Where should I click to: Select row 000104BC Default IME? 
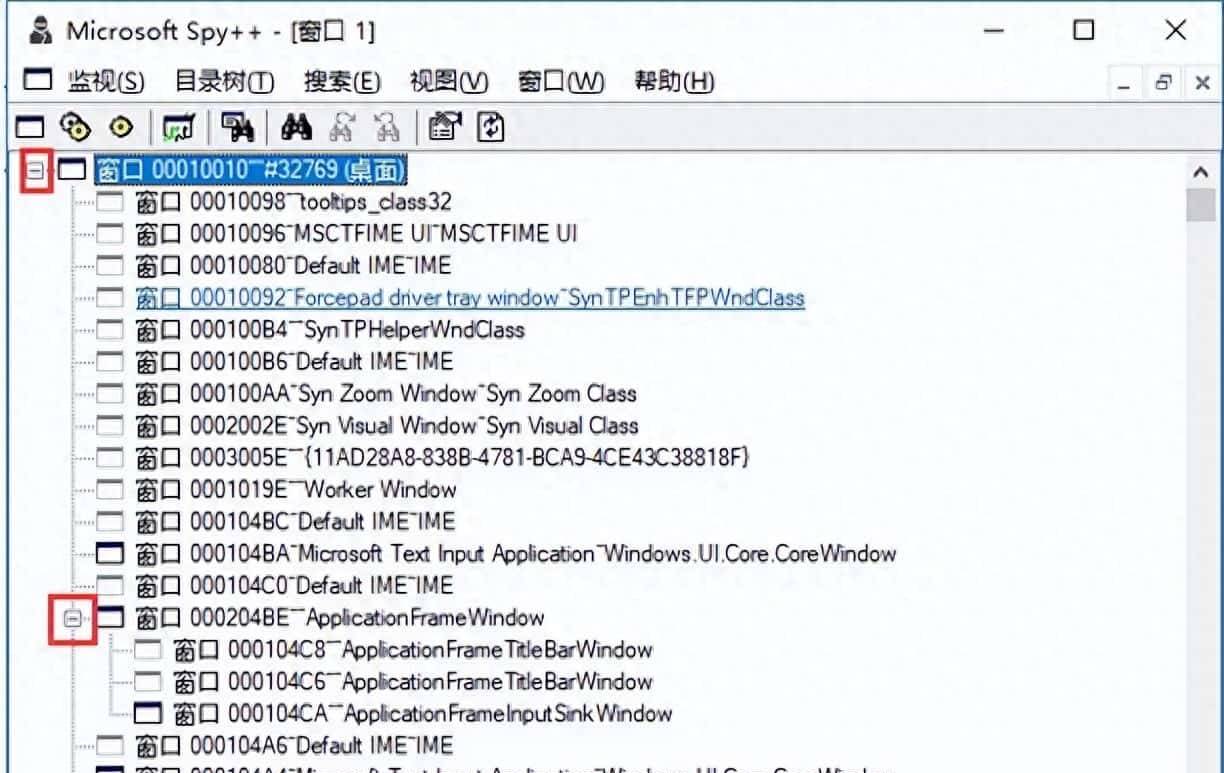point(294,522)
